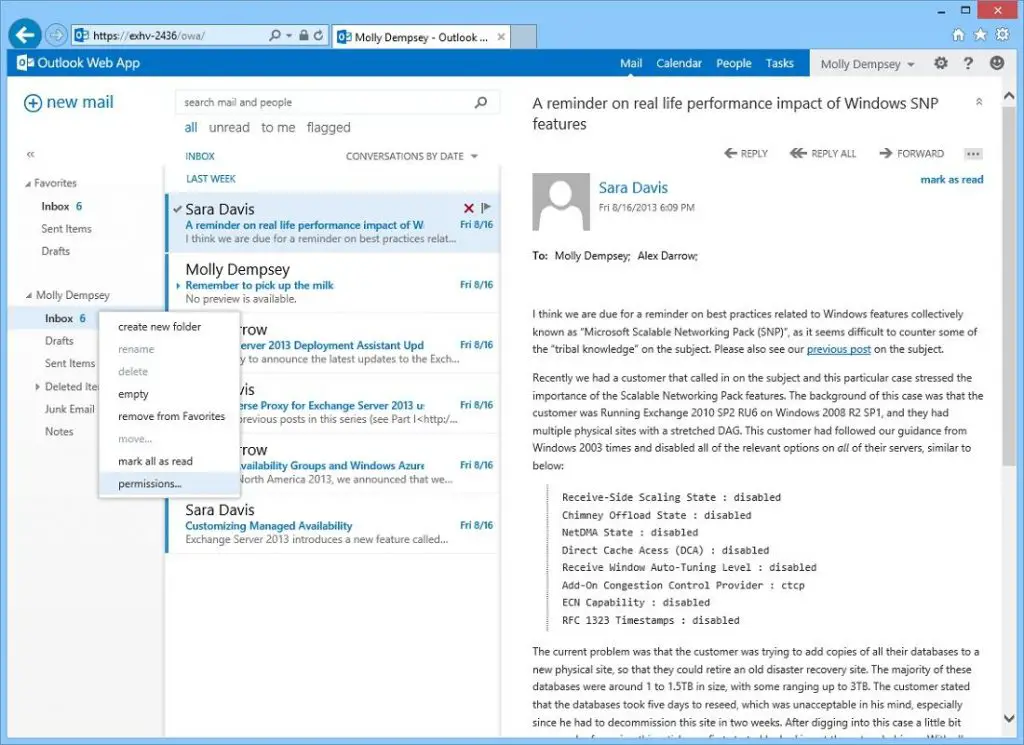Viewport: 1024px width, 745px height.
Task: Switch to the Tasks tab
Action: click(x=779, y=63)
